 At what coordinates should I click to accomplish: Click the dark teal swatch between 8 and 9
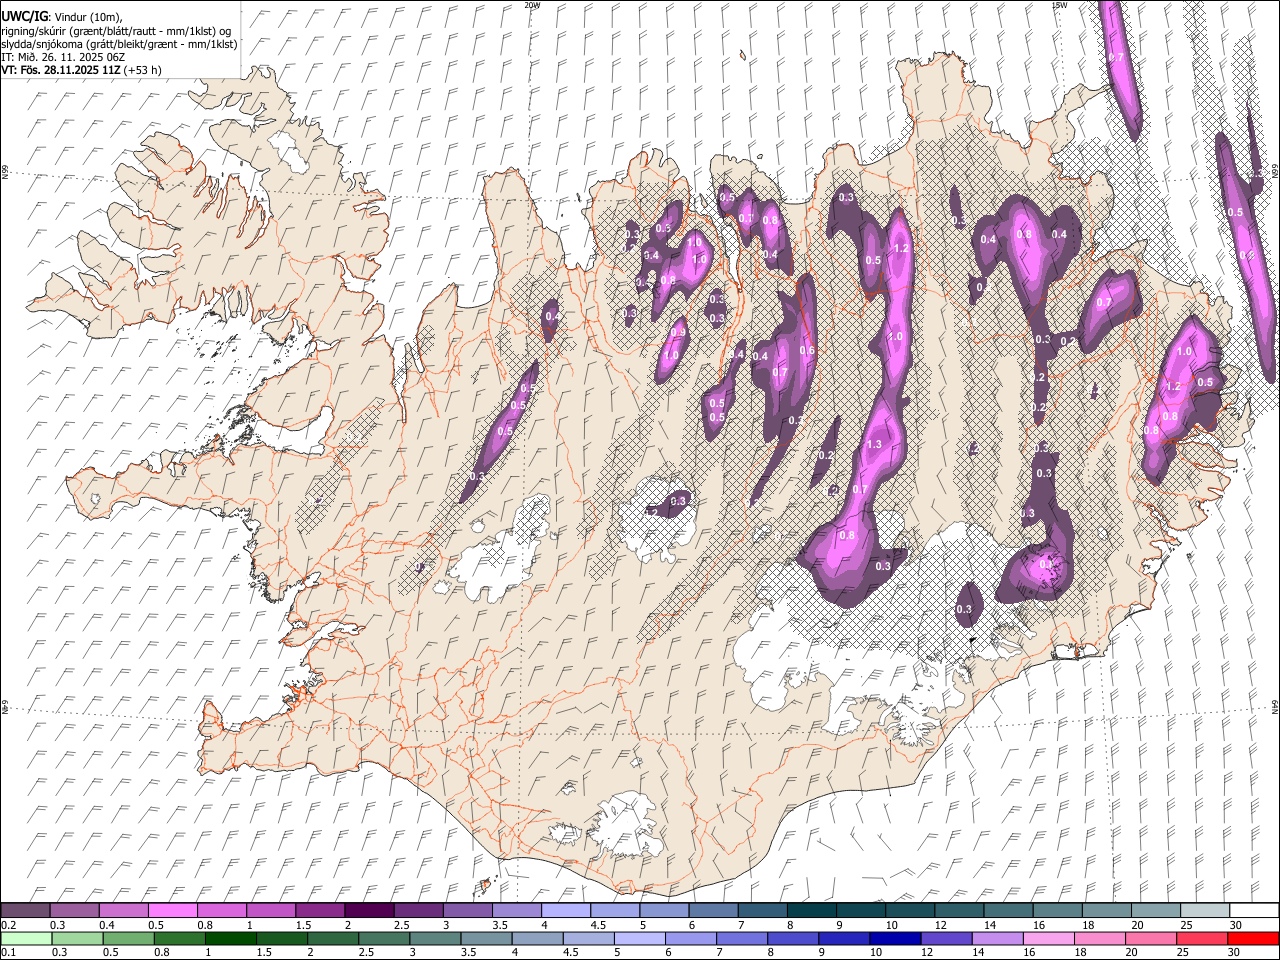click(x=810, y=910)
